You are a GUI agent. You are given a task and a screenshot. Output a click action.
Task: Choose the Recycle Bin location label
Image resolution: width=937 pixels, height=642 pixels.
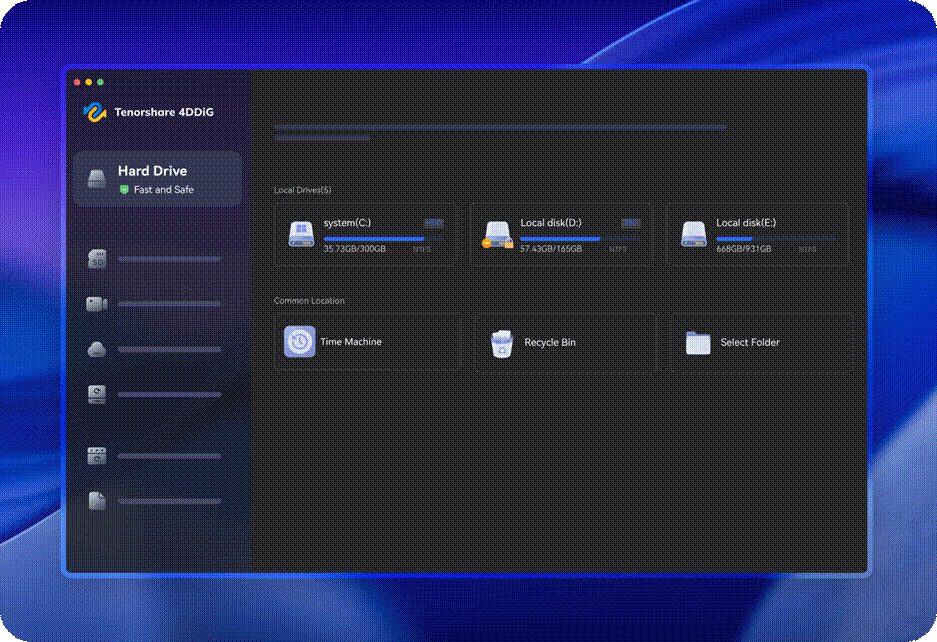550,343
